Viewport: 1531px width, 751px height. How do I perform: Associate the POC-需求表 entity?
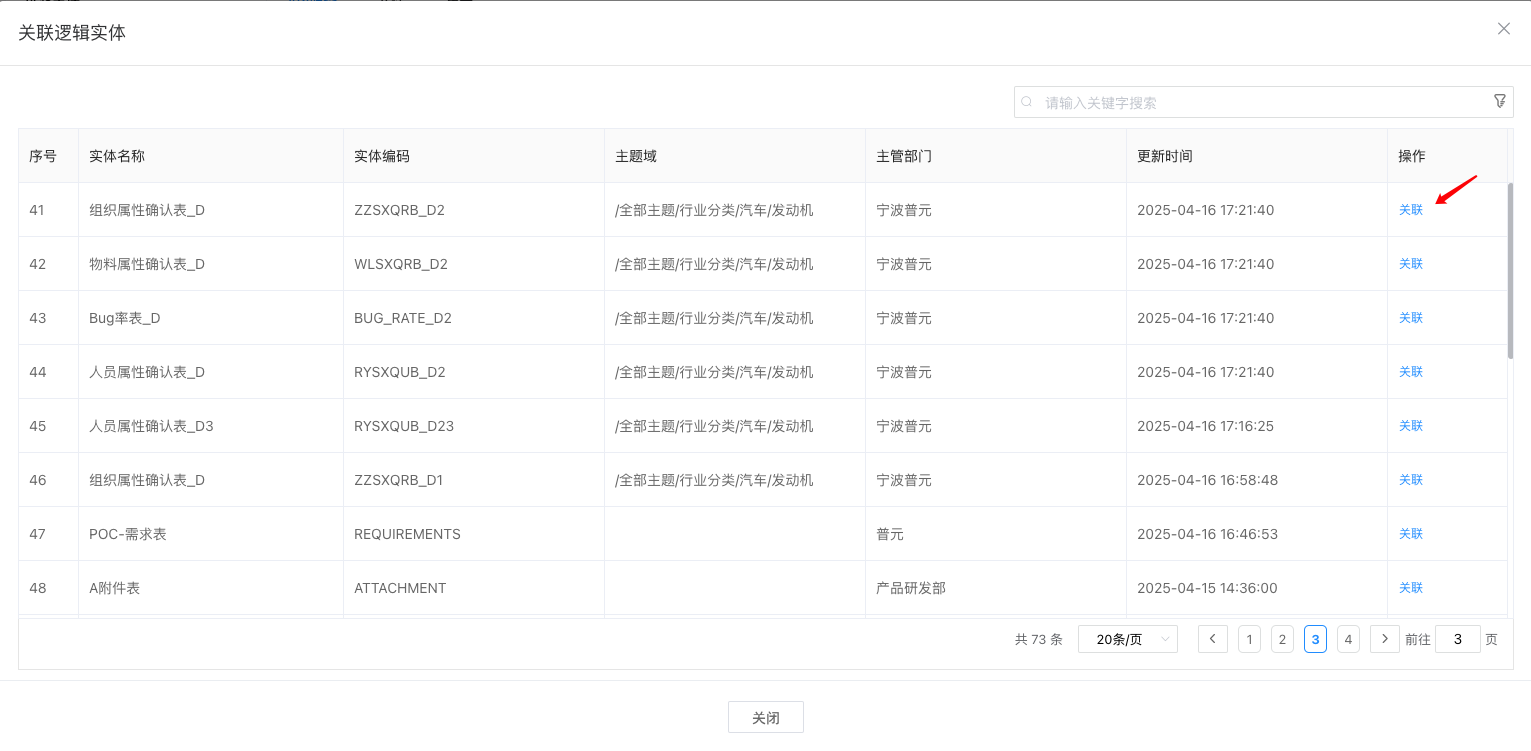coord(1410,534)
